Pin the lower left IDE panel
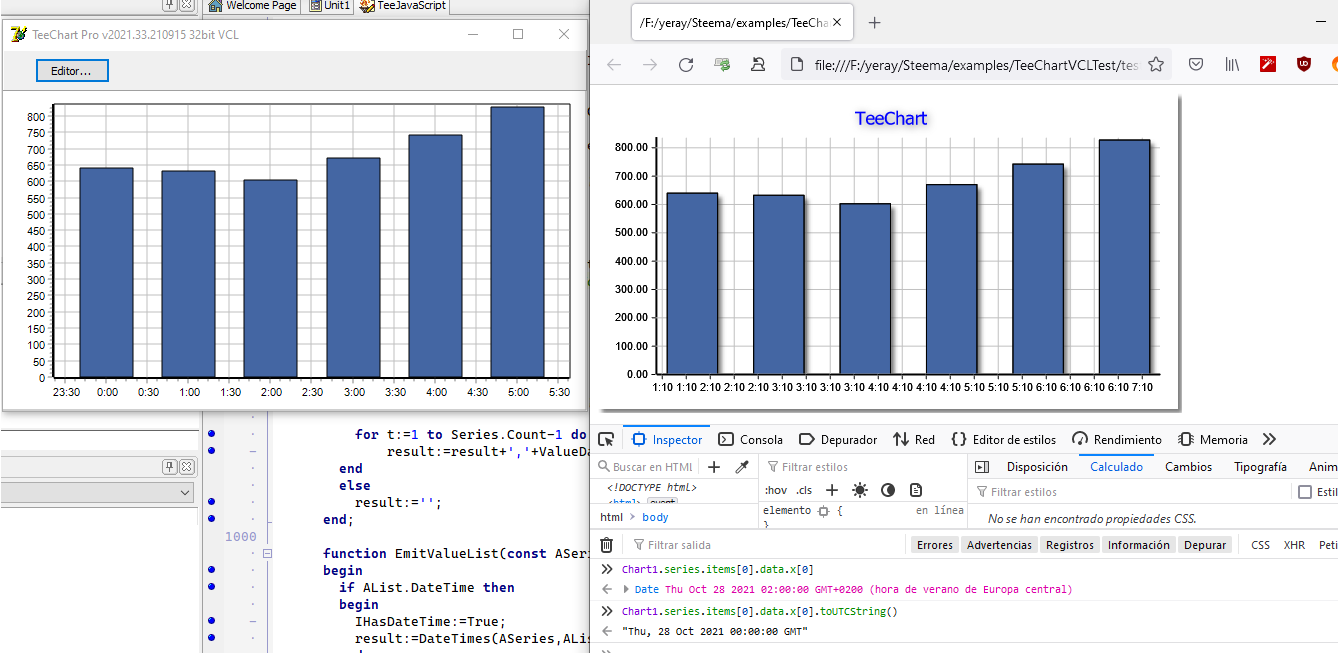Image resolution: width=1340 pixels, height=653 pixels. coord(170,467)
